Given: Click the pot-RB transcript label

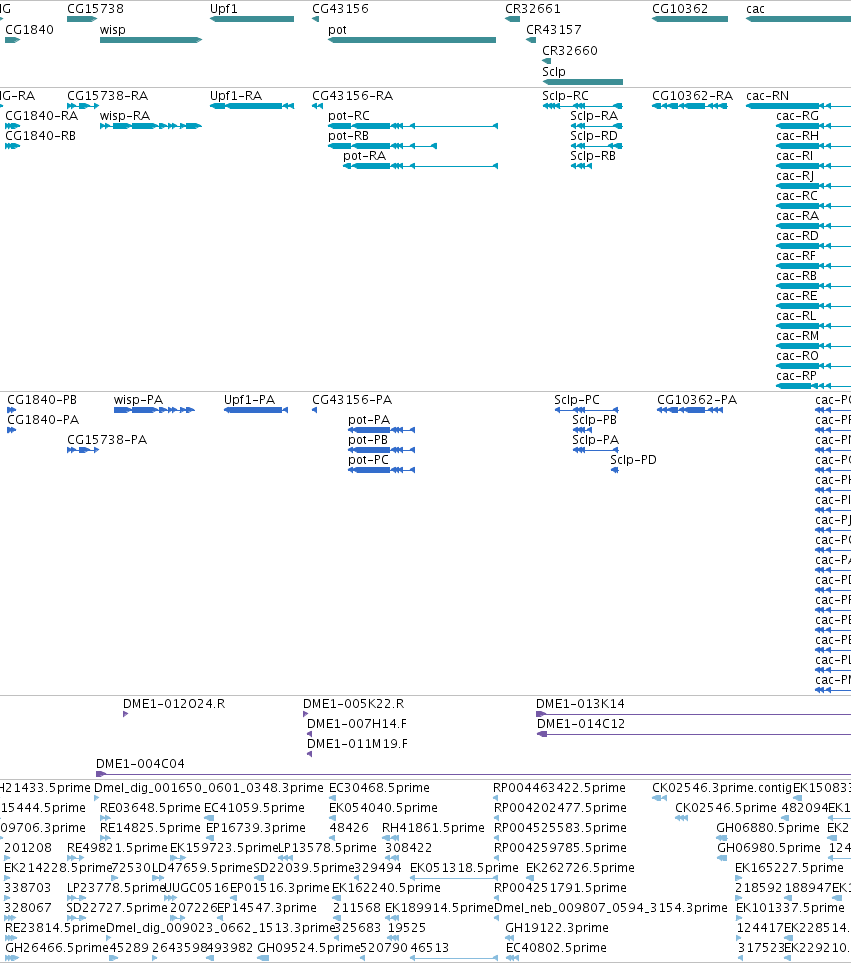Looking at the screenshot, I should point(348,136).
